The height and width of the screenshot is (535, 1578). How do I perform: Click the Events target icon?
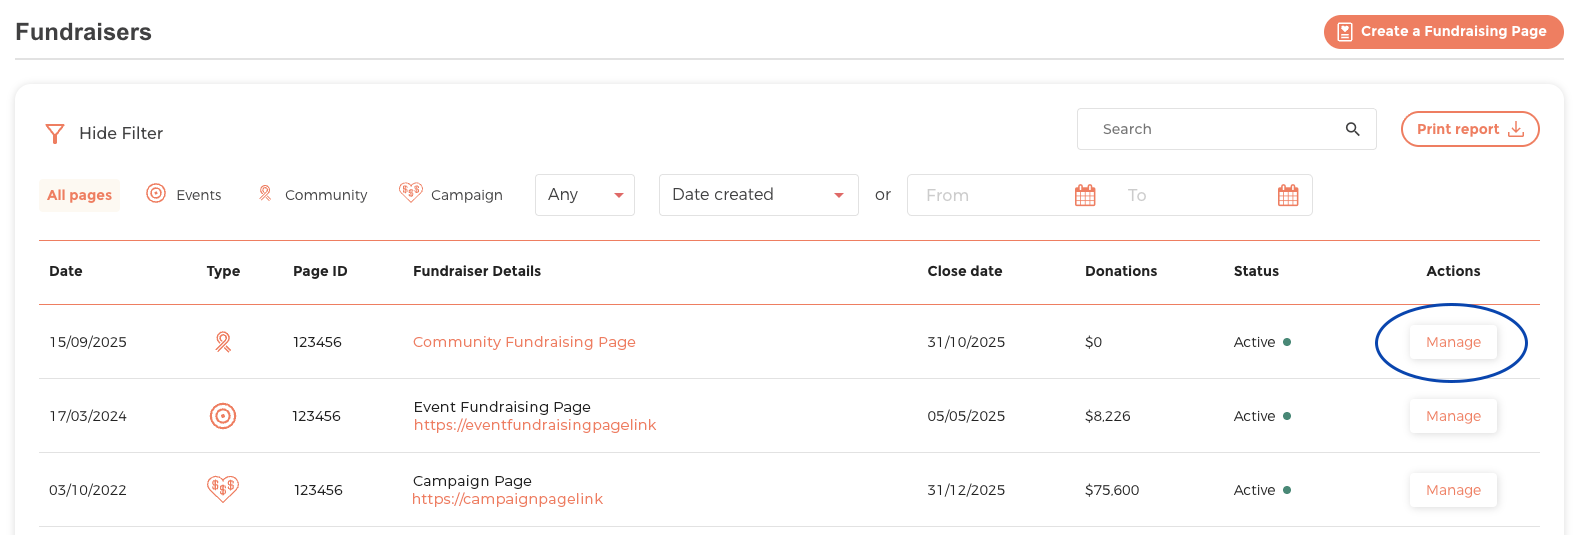click(x=156, y=193)
